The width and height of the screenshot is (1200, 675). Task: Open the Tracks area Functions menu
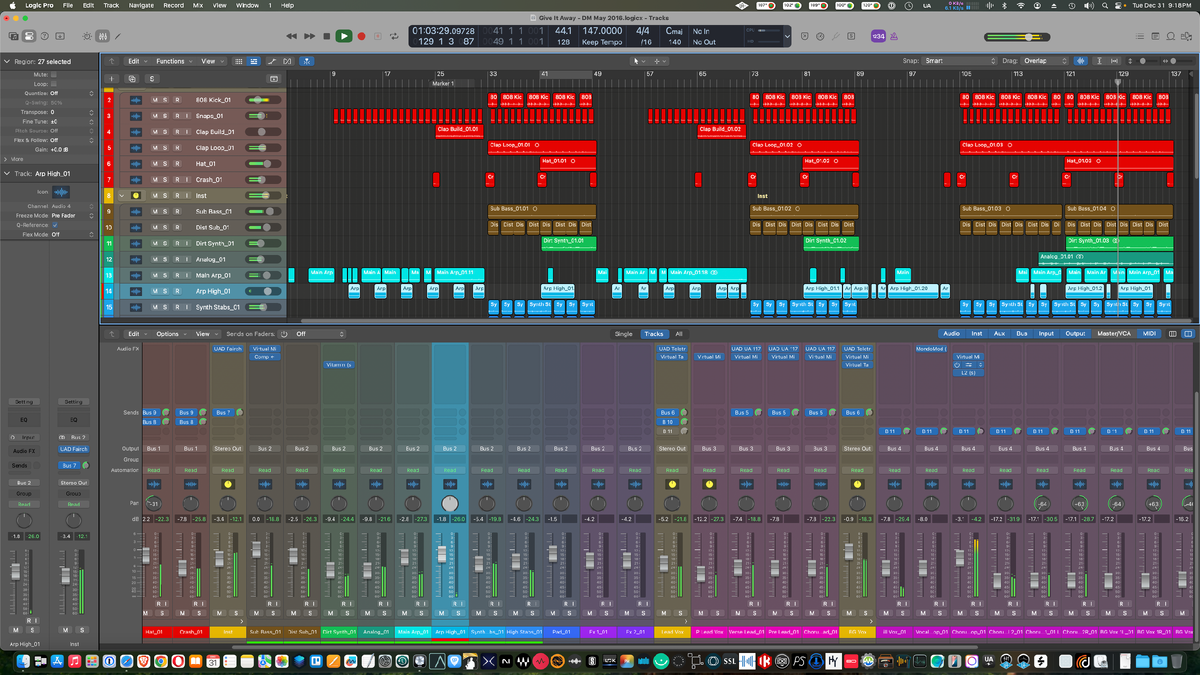174,61
